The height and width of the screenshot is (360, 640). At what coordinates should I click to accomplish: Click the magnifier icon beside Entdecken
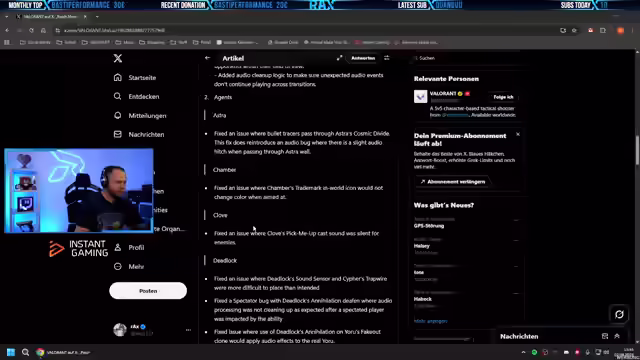point(118,96)
